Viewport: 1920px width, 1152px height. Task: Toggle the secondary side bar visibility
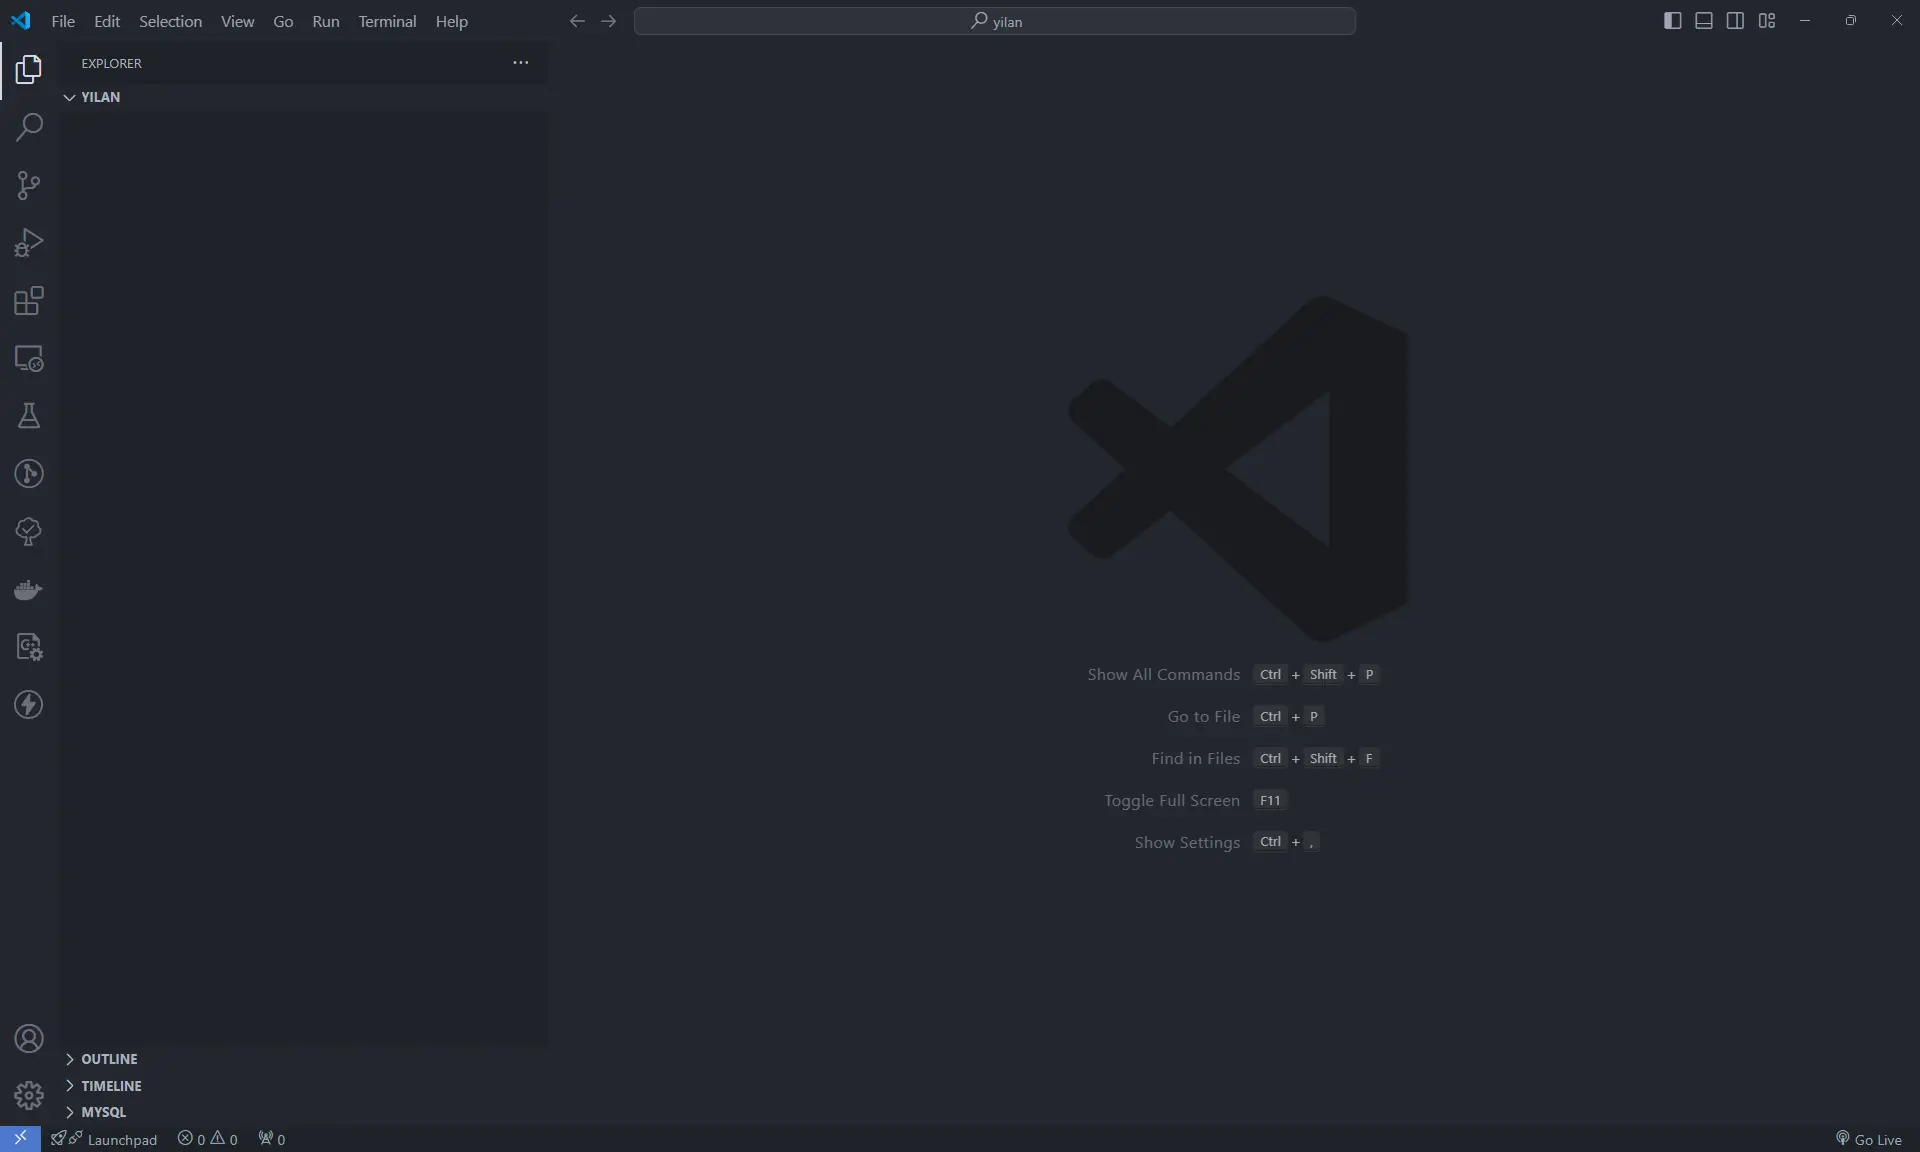point(1735,21)
